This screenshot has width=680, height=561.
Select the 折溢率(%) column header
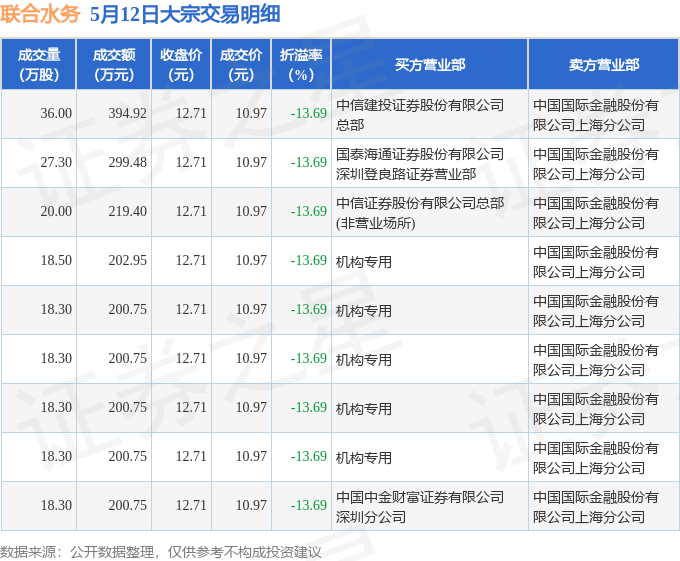(301, 65)
